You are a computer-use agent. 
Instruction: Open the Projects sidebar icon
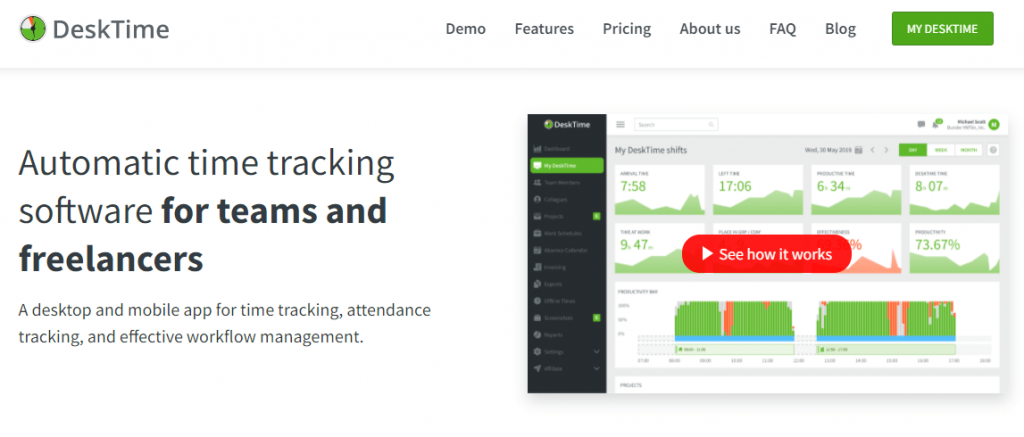click(537, 216)
